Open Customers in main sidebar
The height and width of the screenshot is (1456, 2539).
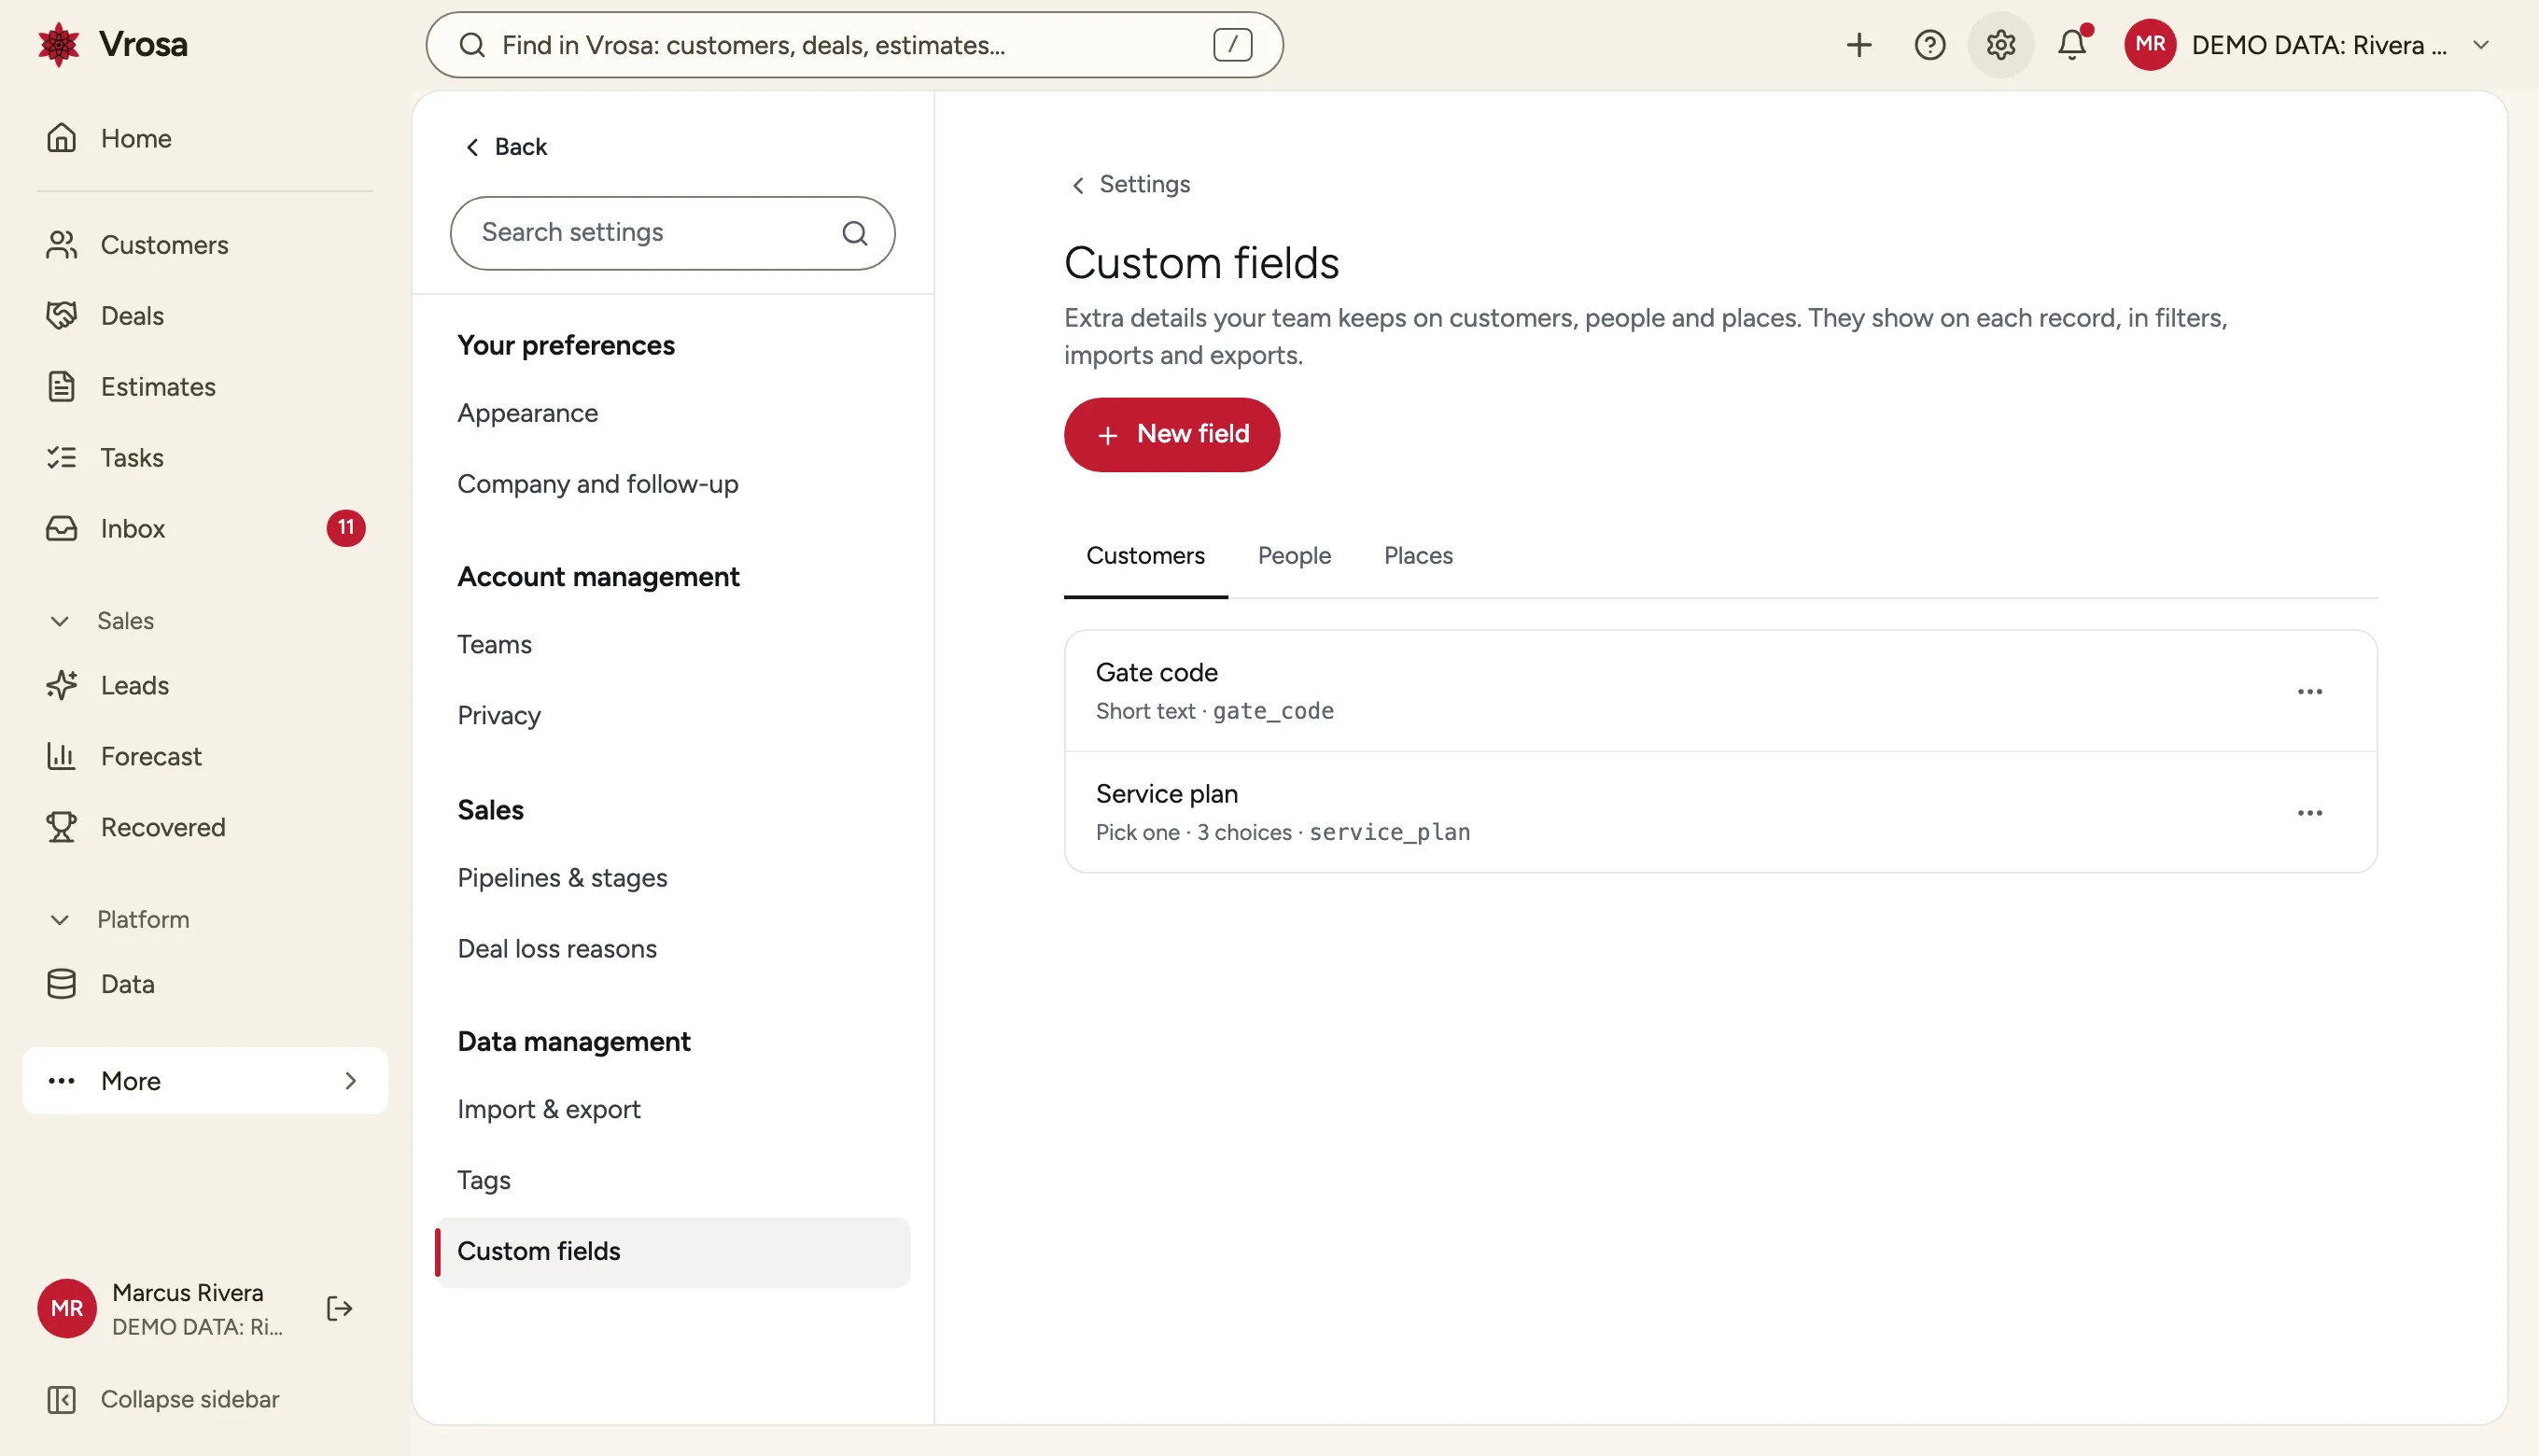click(x=205, y=245)
